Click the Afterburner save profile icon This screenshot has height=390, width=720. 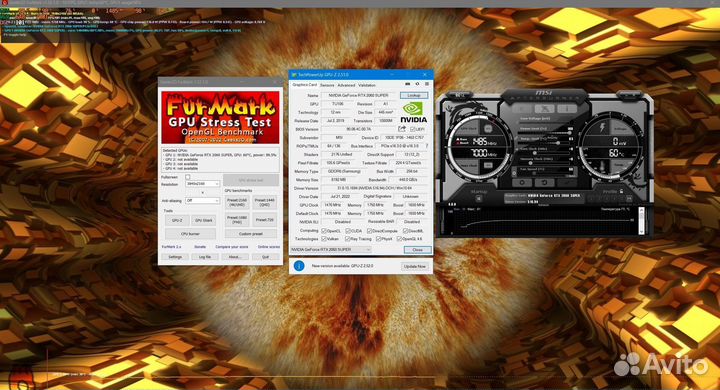(630, 198)
